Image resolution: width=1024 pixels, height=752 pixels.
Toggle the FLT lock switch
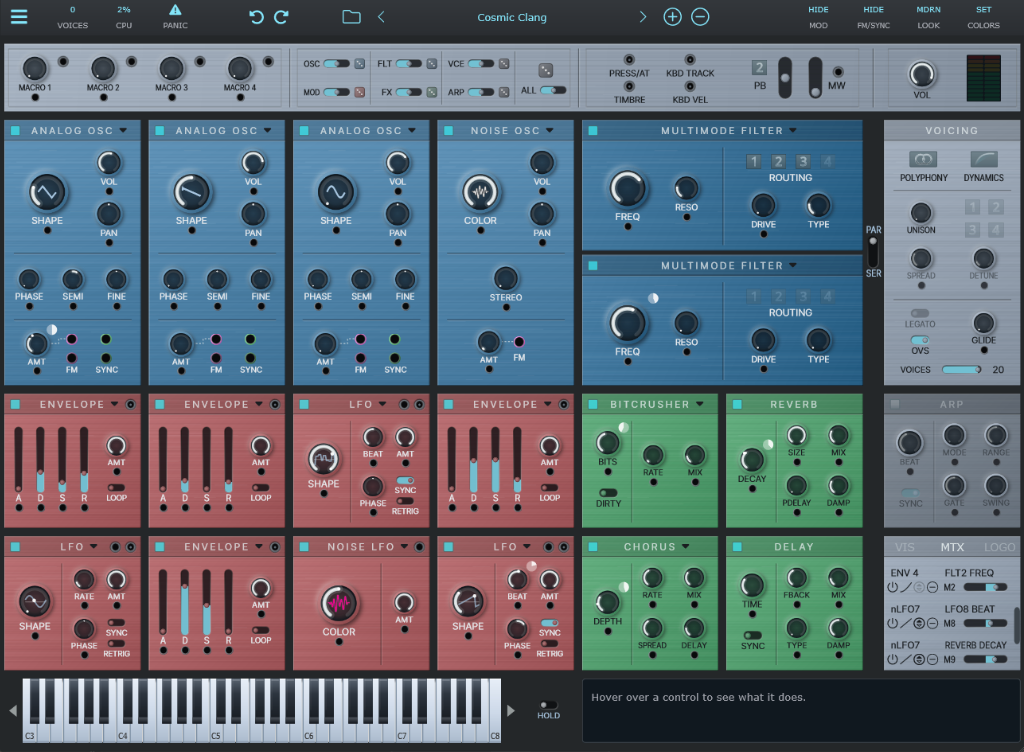click(x=408, y=64)
